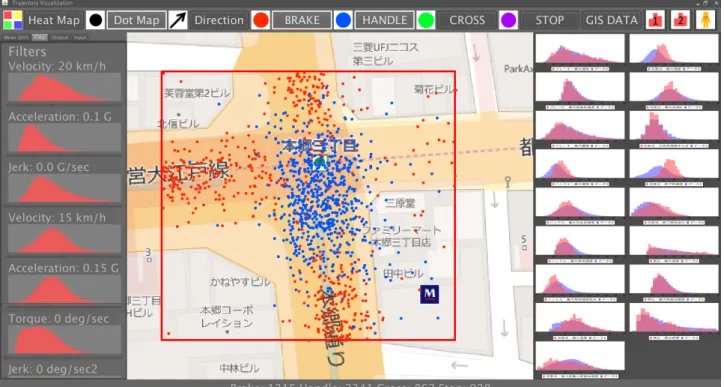Click the red circle next to BRAKE

(x=261, y=20)
